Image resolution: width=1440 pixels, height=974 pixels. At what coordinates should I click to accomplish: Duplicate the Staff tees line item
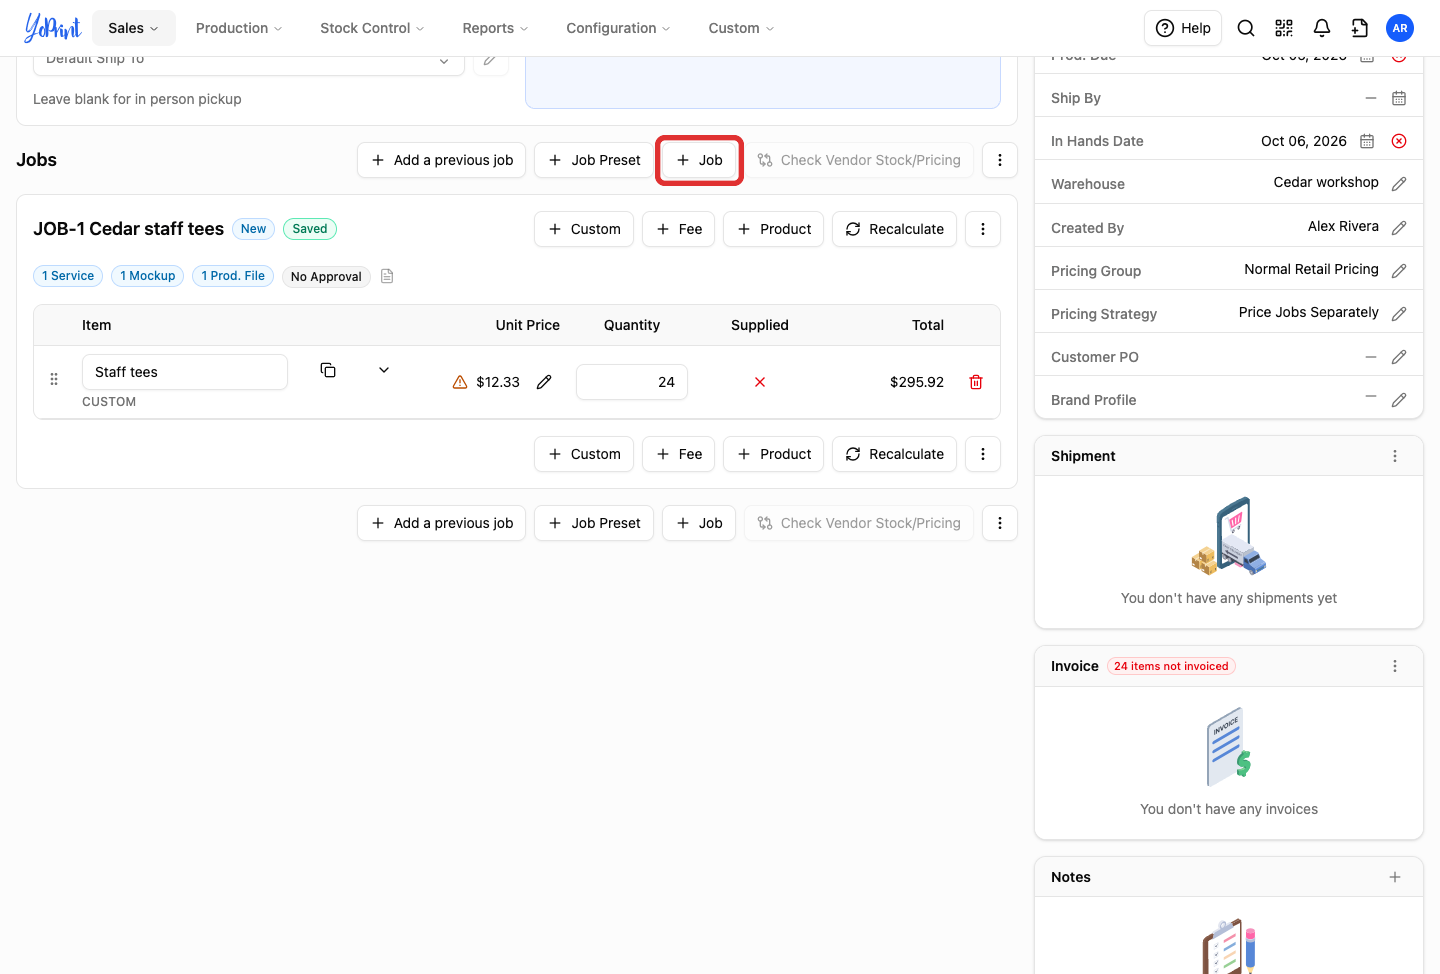[328, 370]
